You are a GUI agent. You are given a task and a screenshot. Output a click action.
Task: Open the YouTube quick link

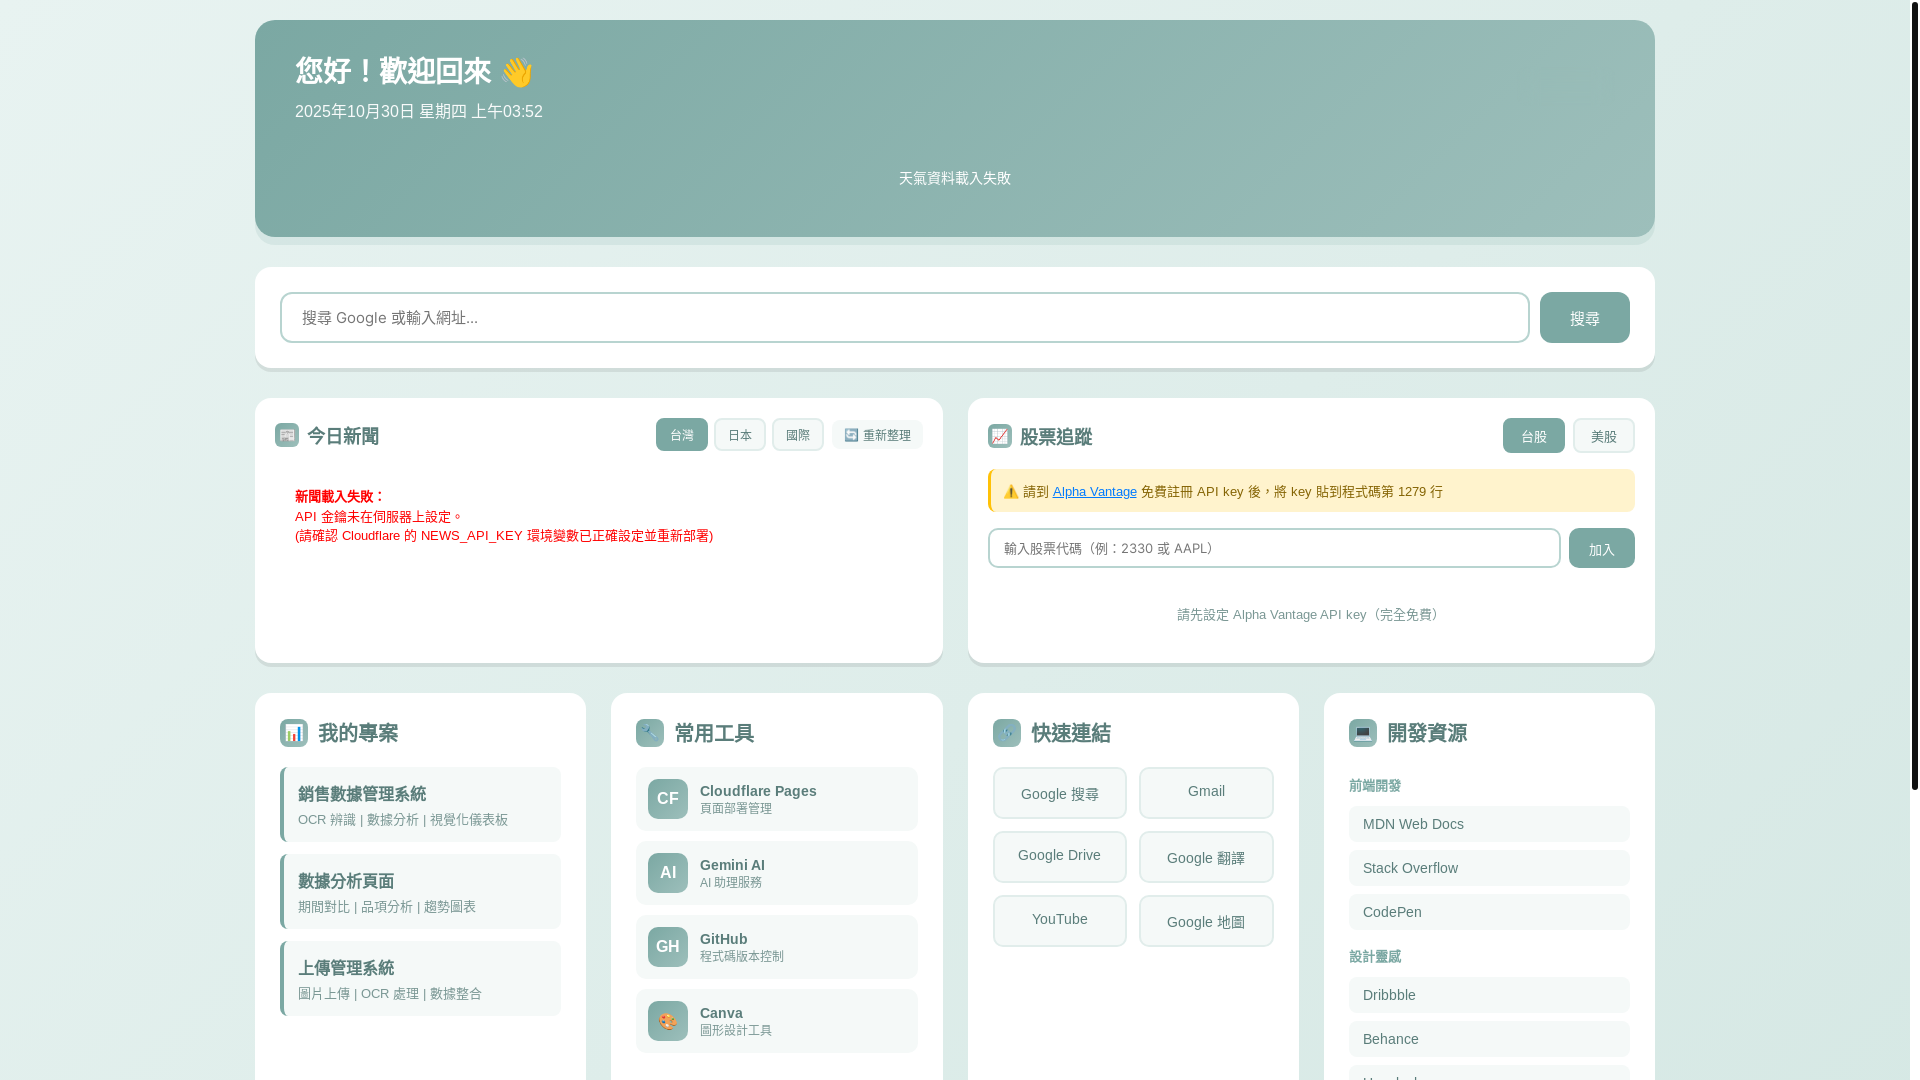pos(1060,921)
